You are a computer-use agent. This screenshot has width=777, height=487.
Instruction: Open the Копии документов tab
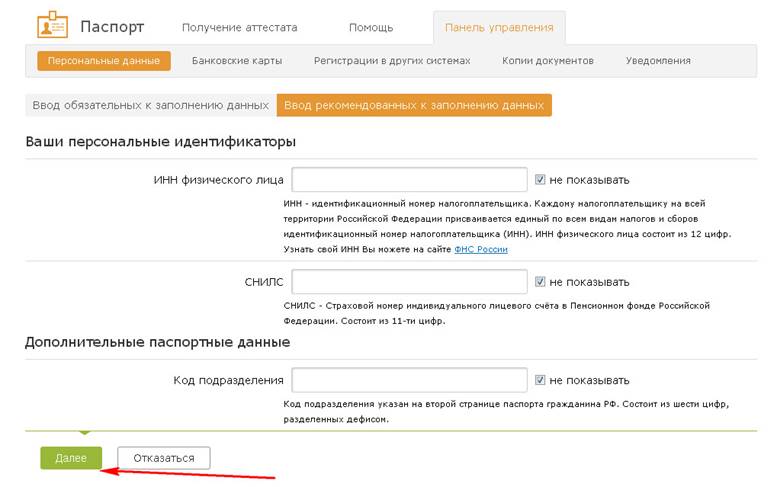(x=548, y=61)
